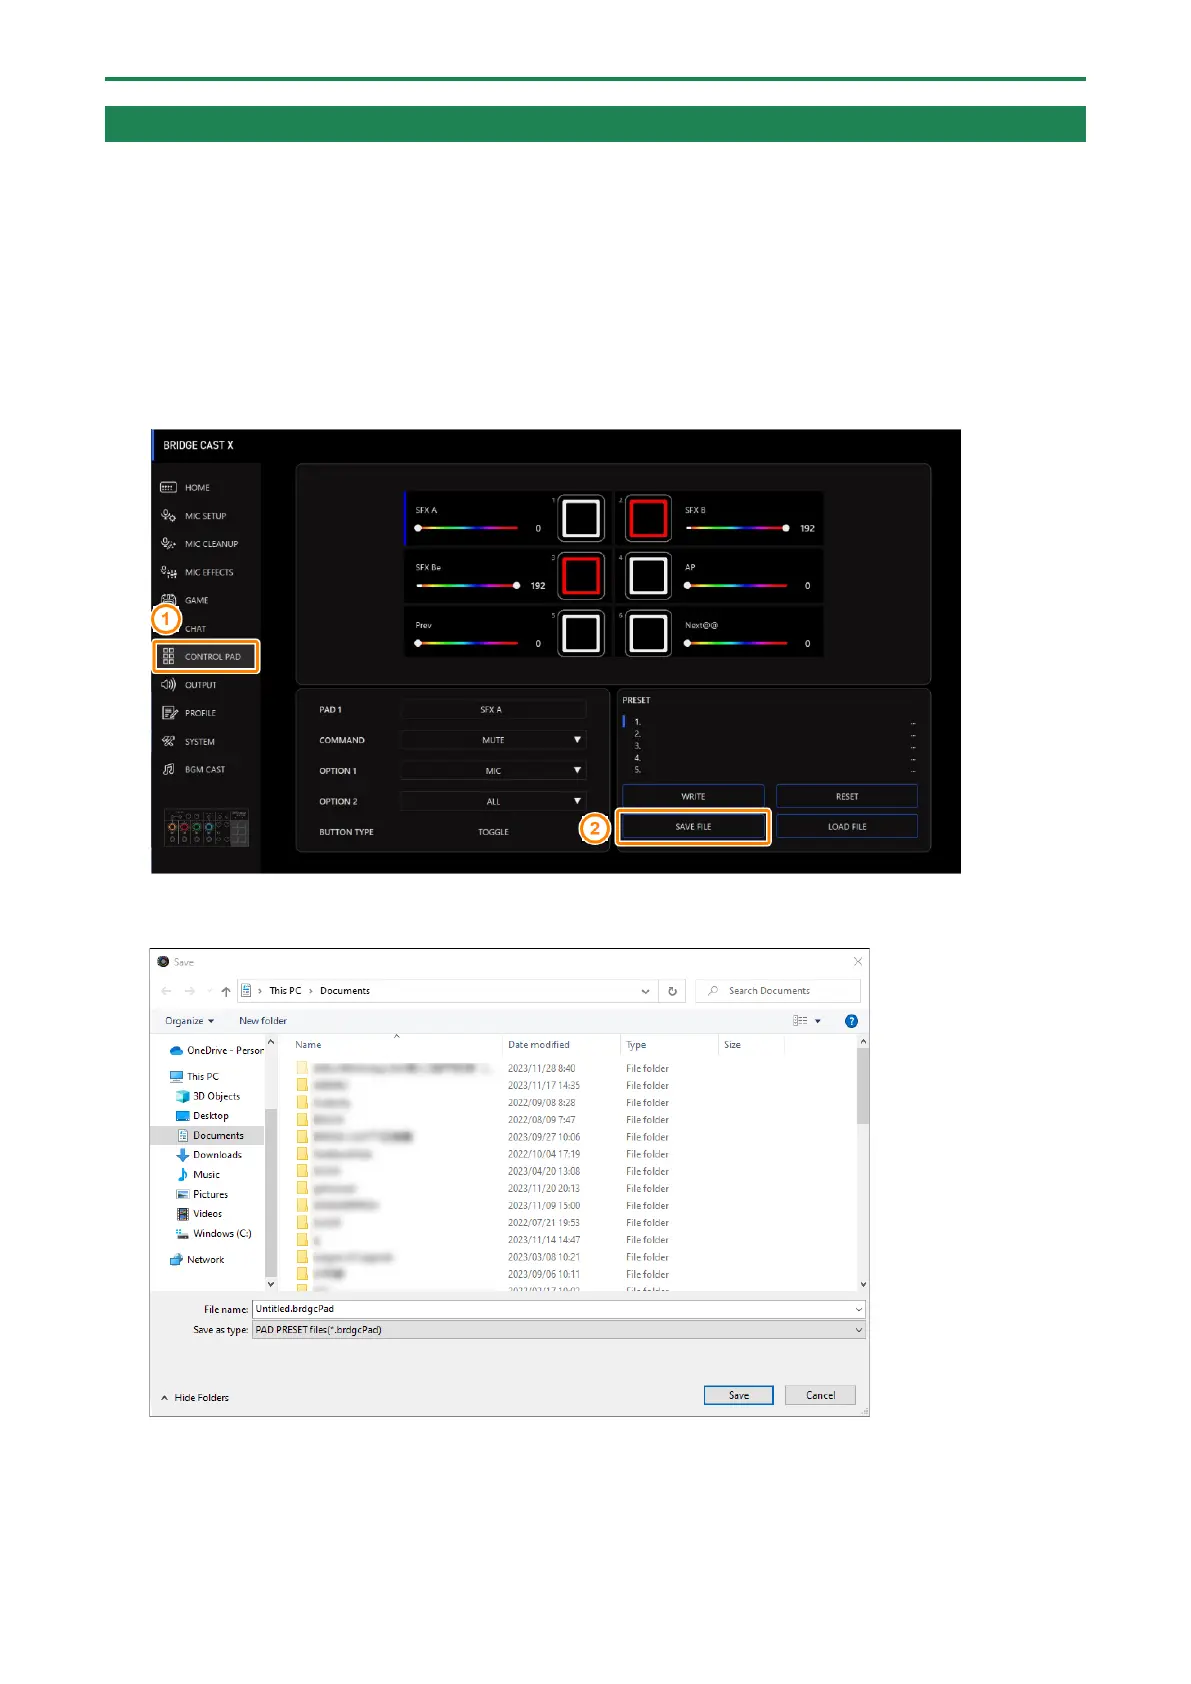Select OneDrive in the navigation pane
1191x1684 pixels.
(216, 1051)
